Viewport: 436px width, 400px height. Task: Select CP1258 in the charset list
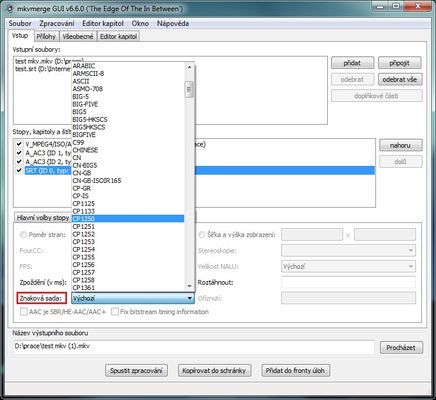coord(128,280)
